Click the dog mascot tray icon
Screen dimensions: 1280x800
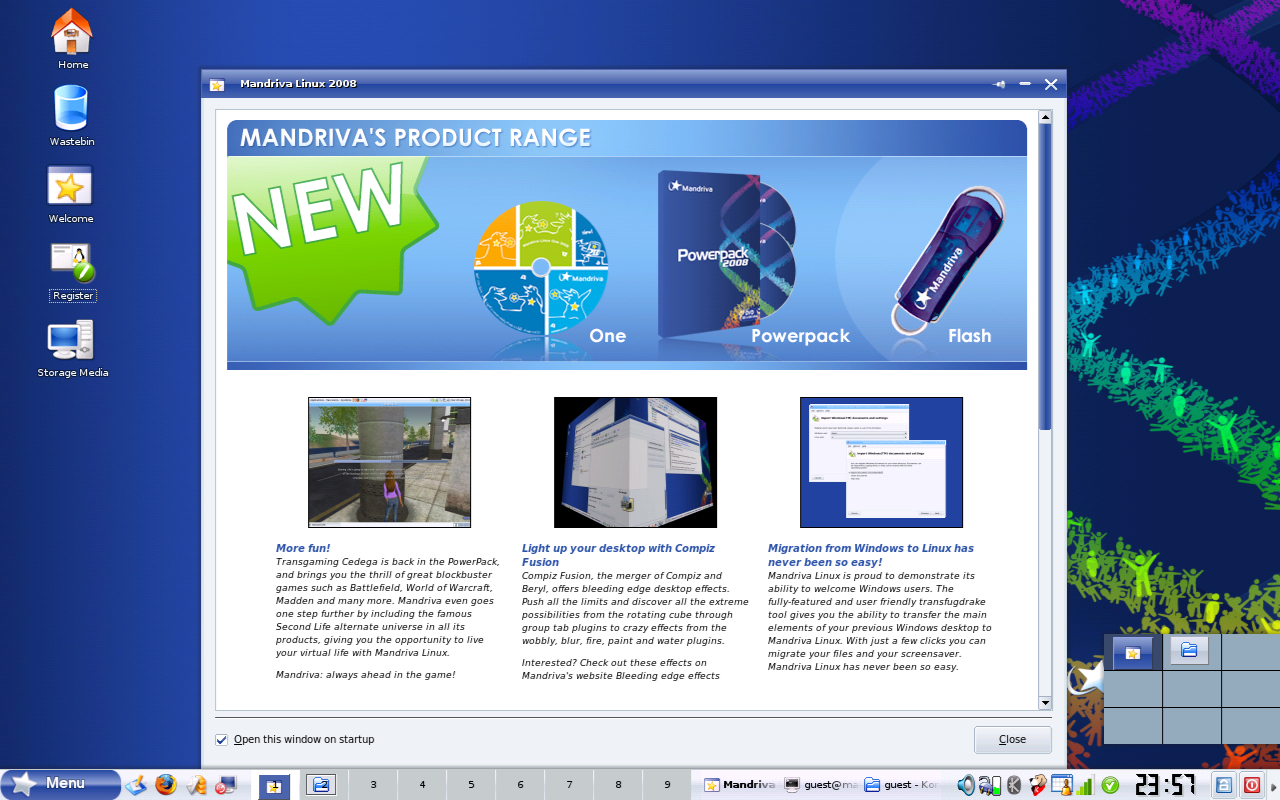(1038, 785)
